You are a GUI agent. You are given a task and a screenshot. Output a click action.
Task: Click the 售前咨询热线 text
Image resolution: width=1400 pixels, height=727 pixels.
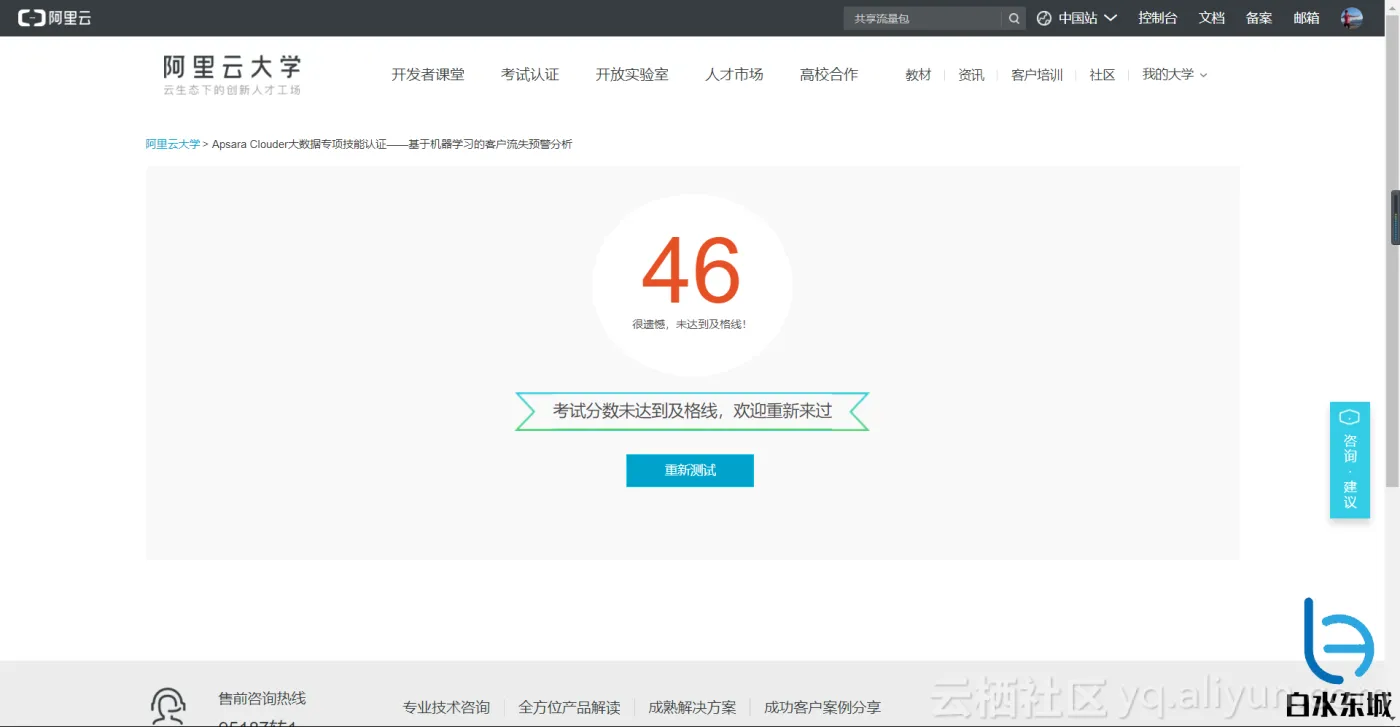click(x=262, y=698)
